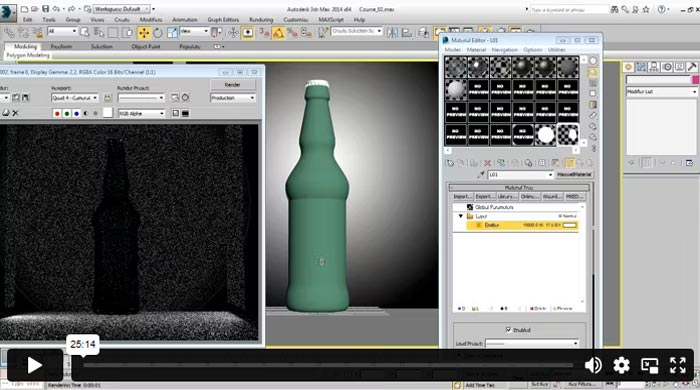
Task: Click Assign Material to Selection icon
Action: point(473,163)
